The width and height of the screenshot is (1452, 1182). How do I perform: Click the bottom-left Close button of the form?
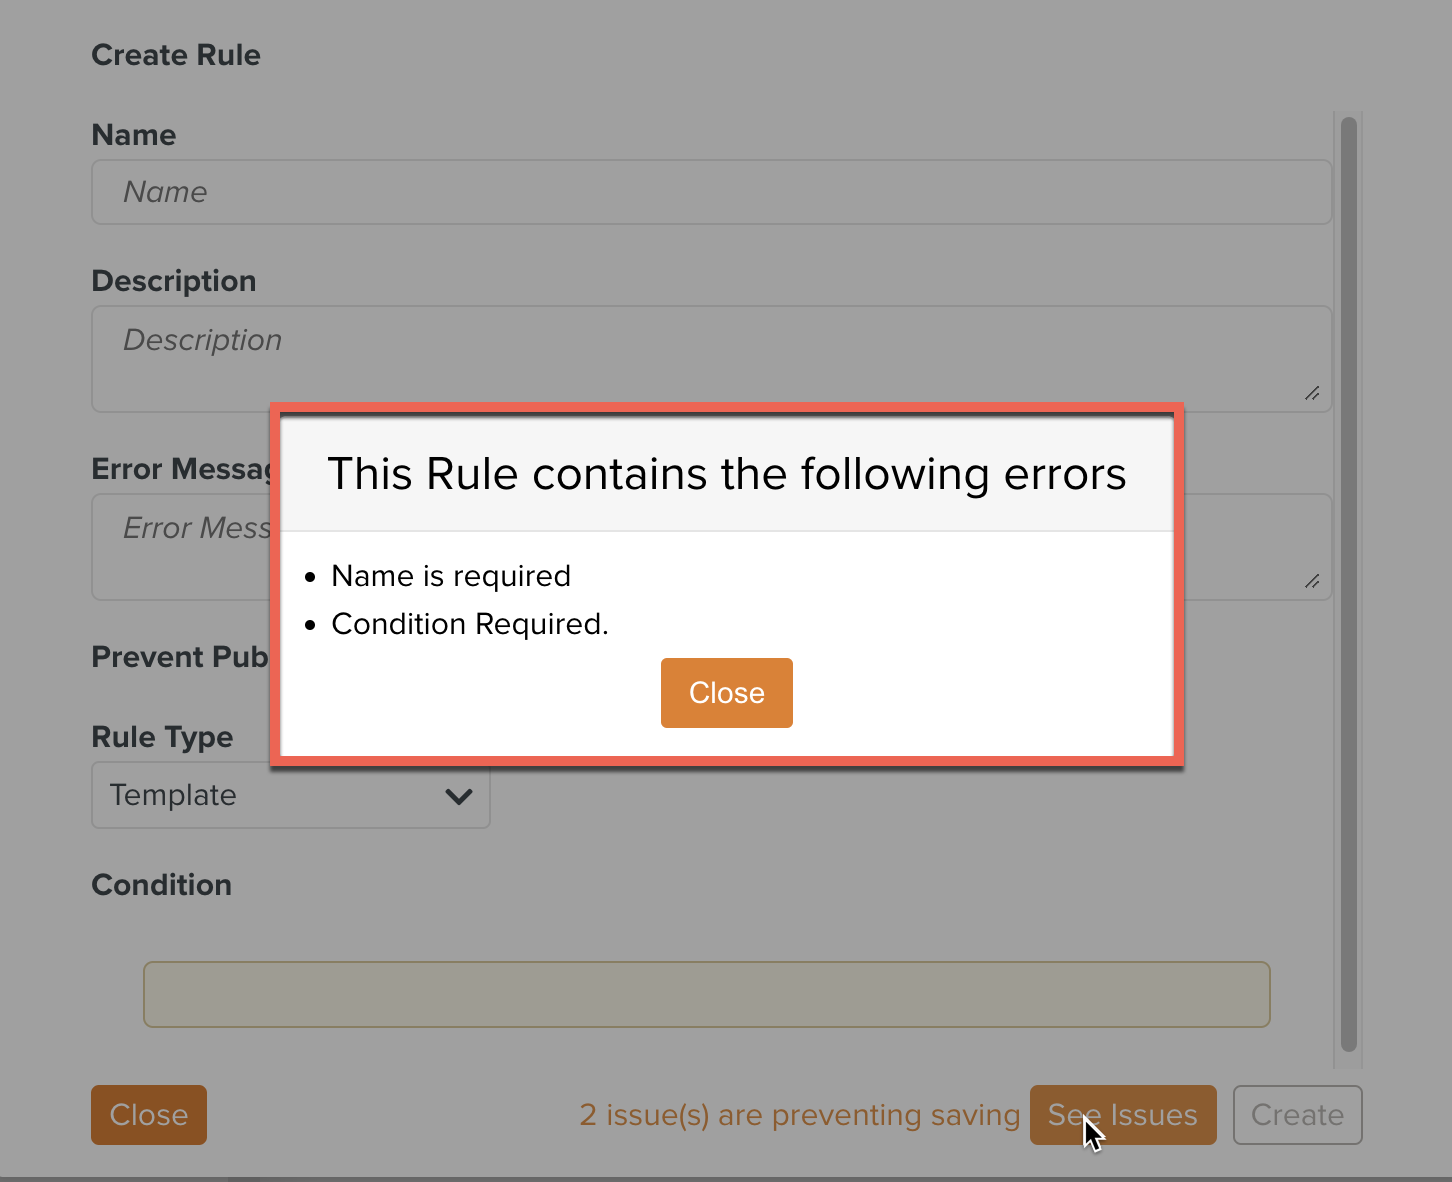(x=149, y=1115)
